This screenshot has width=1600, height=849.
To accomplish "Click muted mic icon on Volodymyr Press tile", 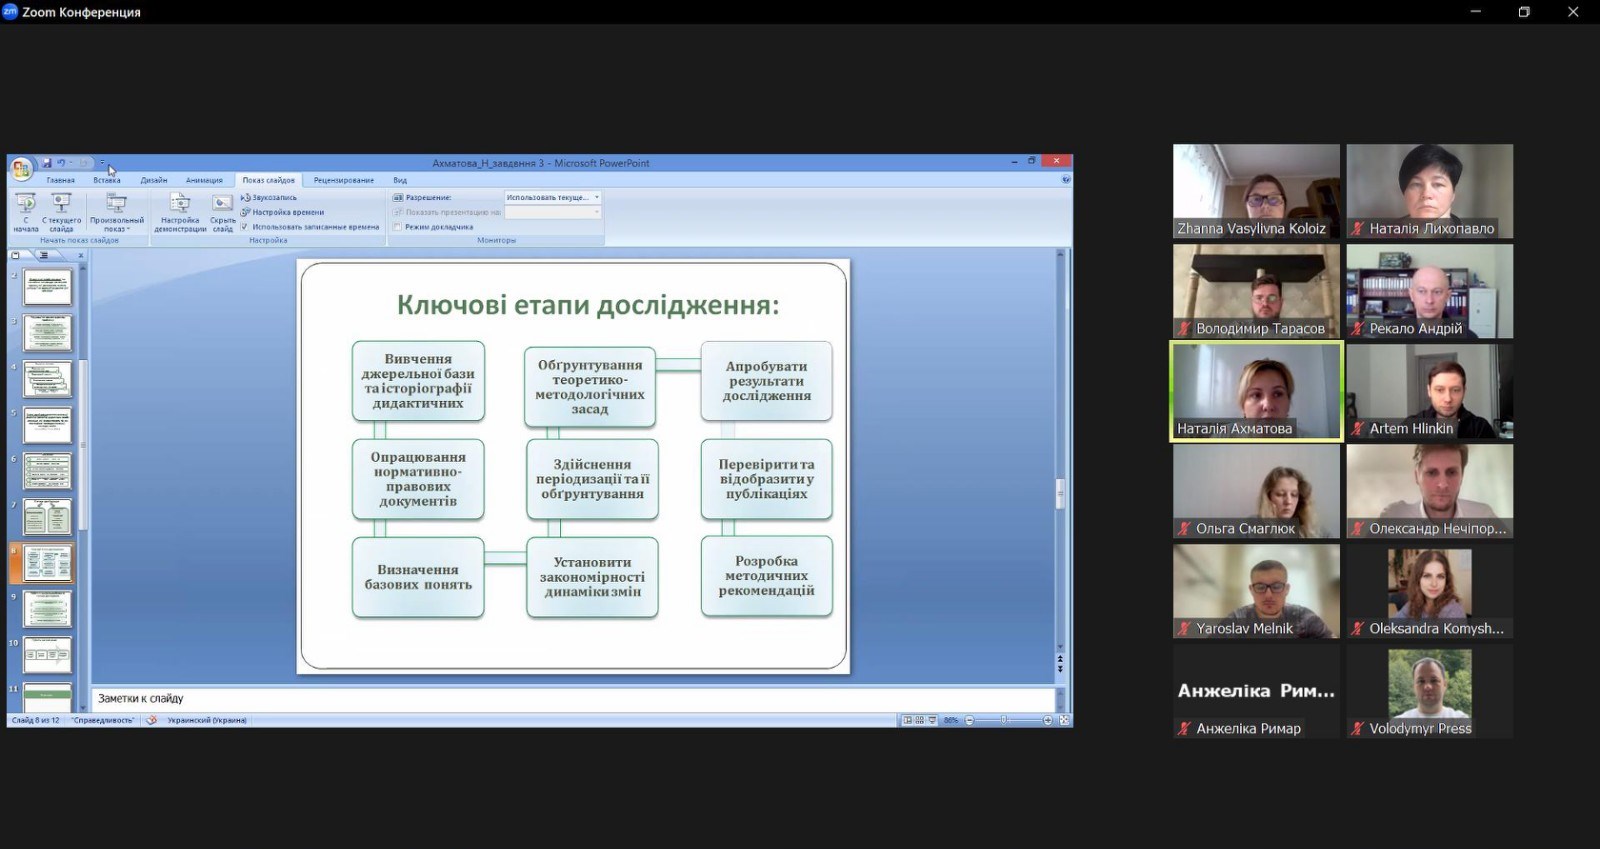I will click(1357, 728).
